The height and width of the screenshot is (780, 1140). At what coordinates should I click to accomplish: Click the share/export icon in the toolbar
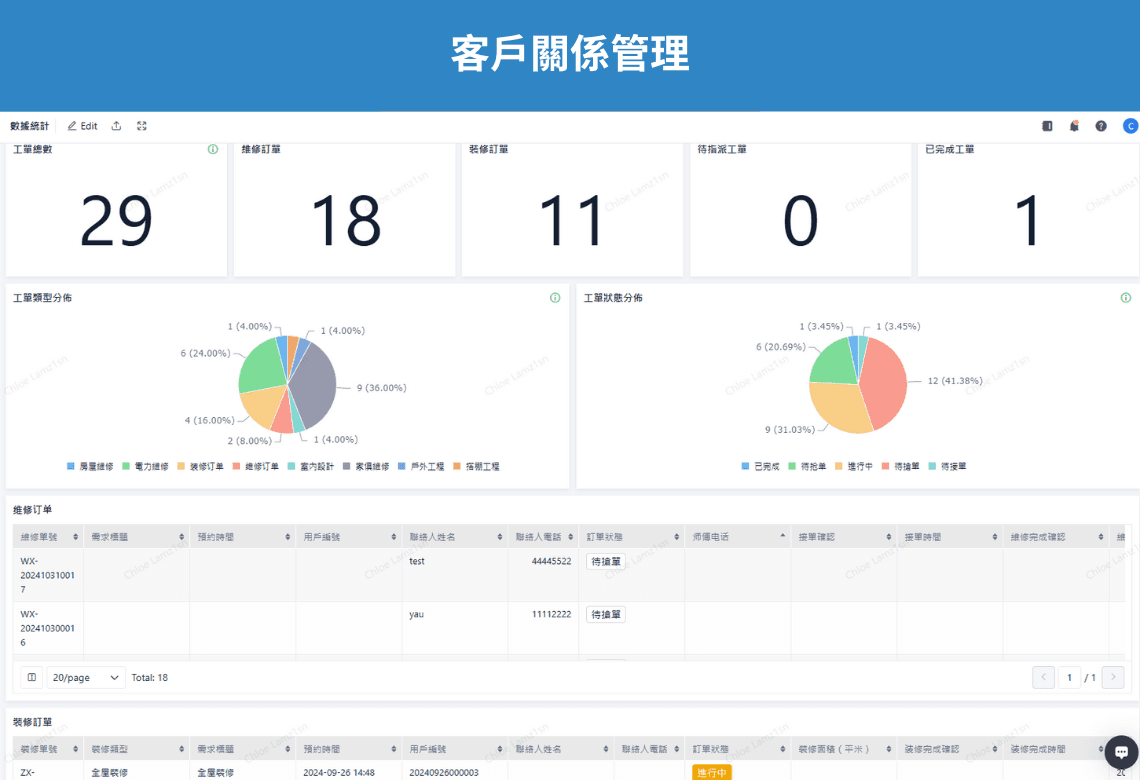(x=116, y=125)
